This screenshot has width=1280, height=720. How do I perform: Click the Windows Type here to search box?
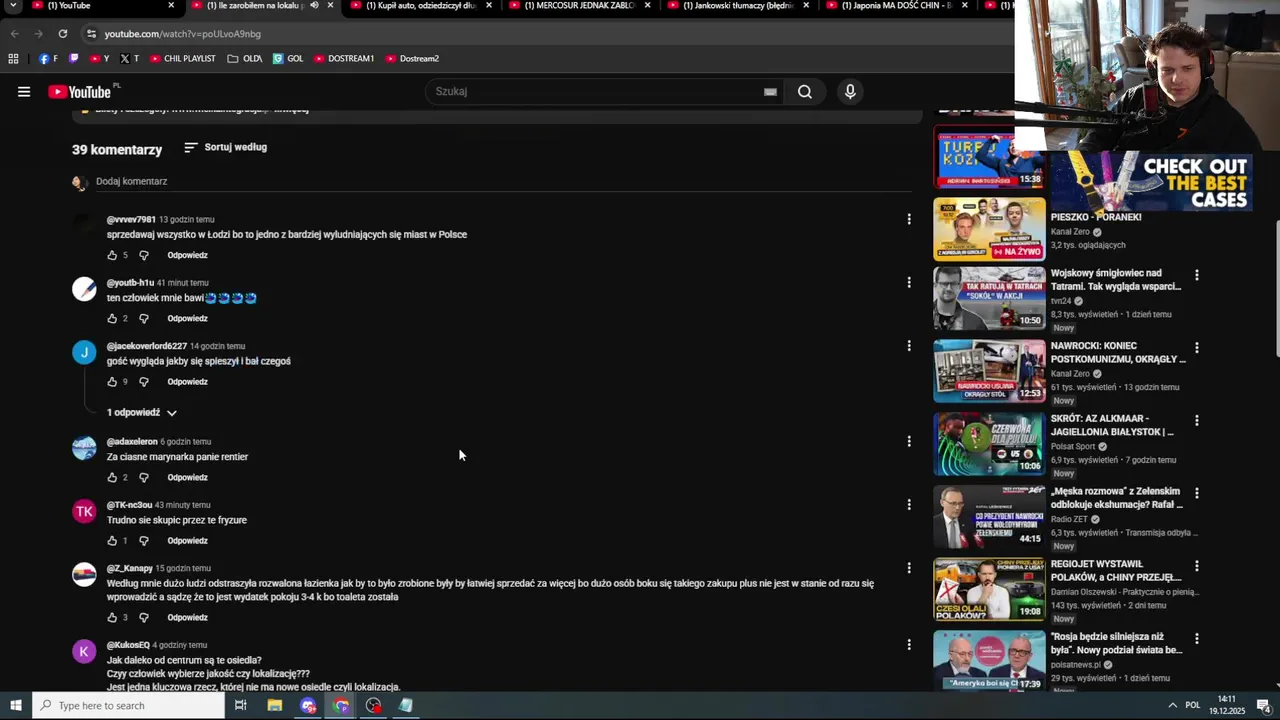click(128, 706)
